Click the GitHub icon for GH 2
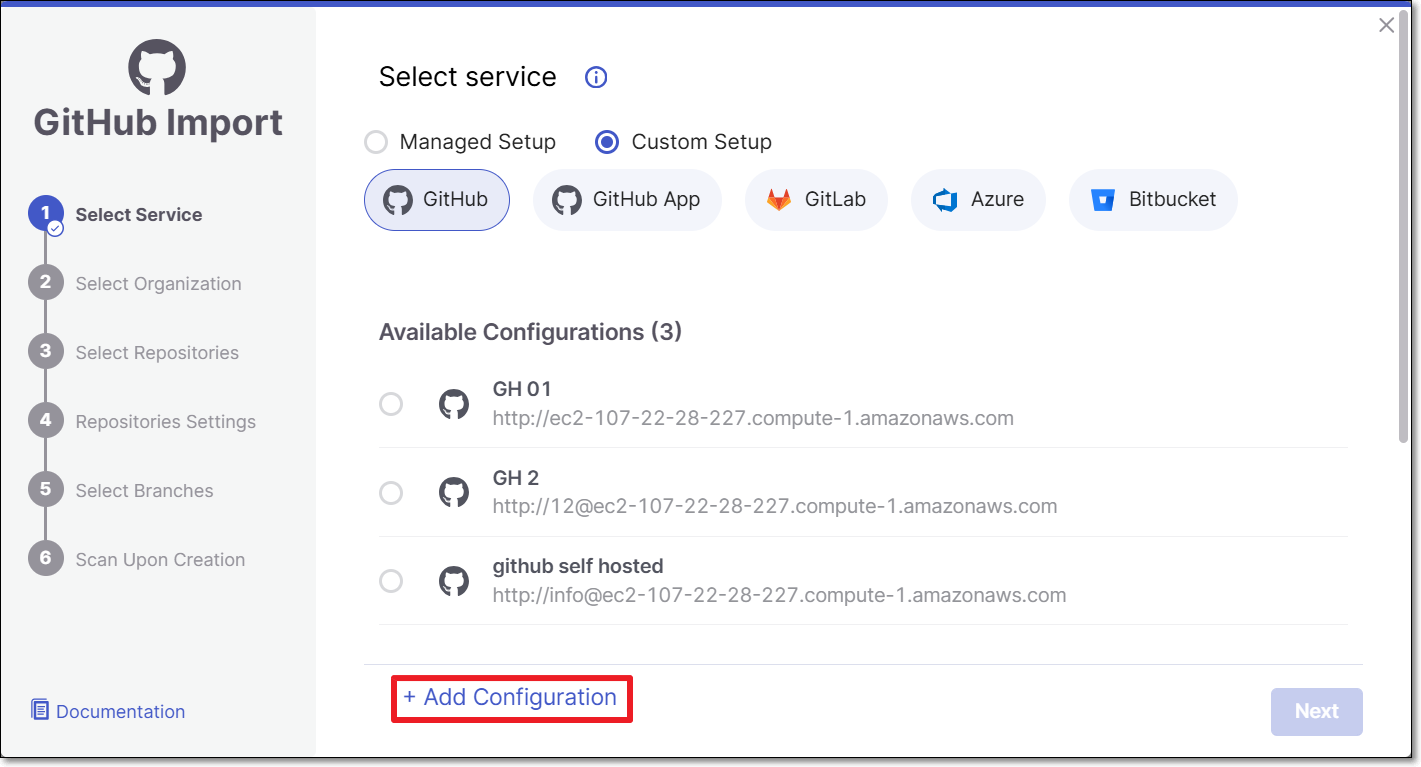 (x=454, y=493)
